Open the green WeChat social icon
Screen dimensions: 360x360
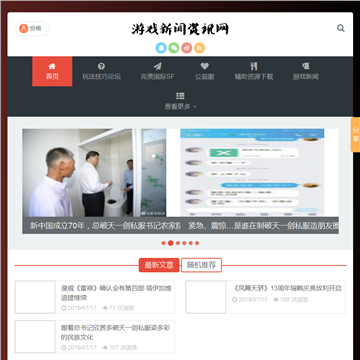tap(174, 48)
